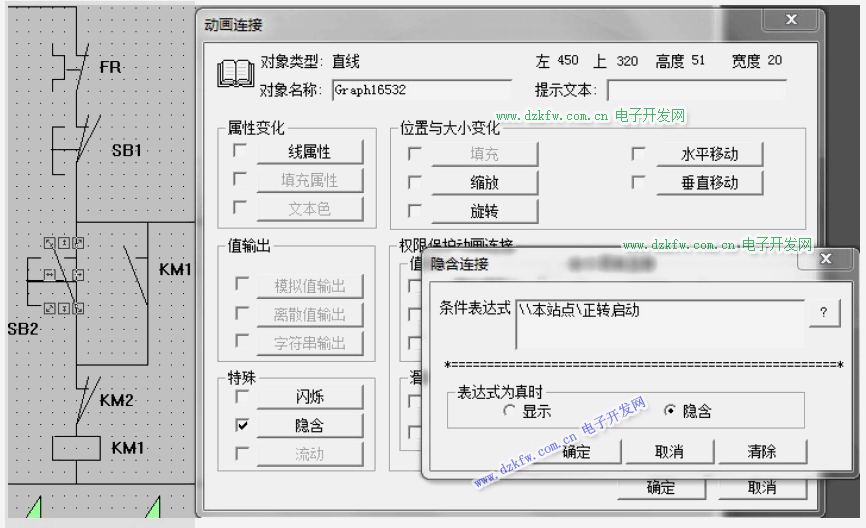Screen dimensions: 866x528
Task: Enable the 闪烁 checkbox
Action: click(x=241, y=396)
